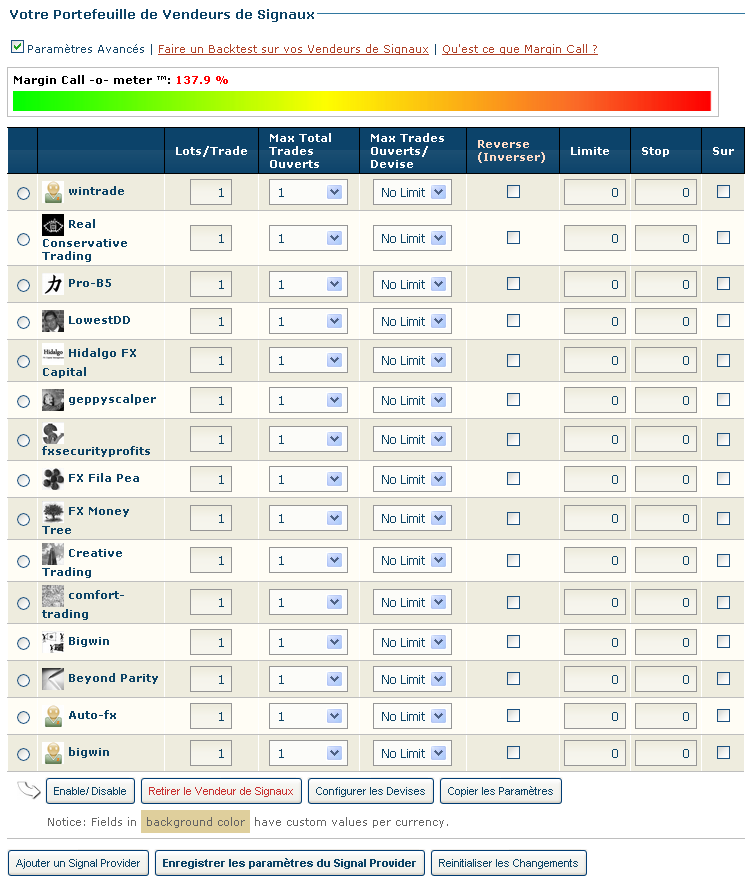Viewport: 753px width, 880px height.
Task: Click the Real Conservative Trading logo icon
Action: (53, 225)
